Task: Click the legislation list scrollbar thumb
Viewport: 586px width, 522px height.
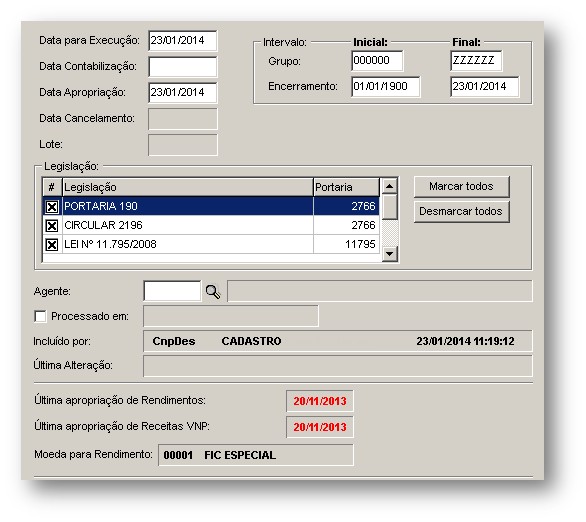Action: point(389,206)
